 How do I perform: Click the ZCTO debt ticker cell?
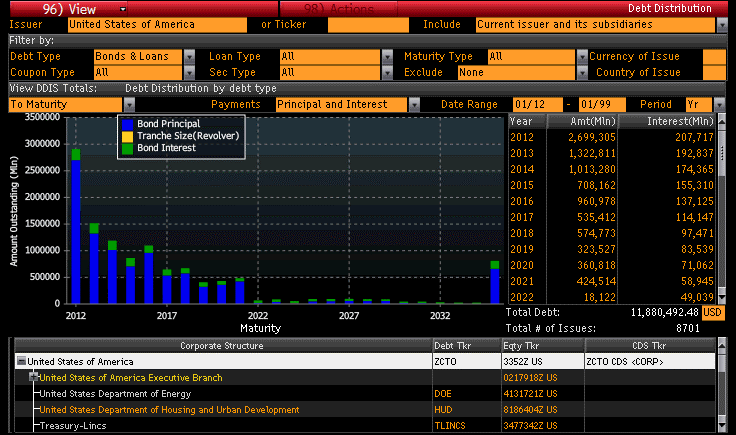pos(467,362)
